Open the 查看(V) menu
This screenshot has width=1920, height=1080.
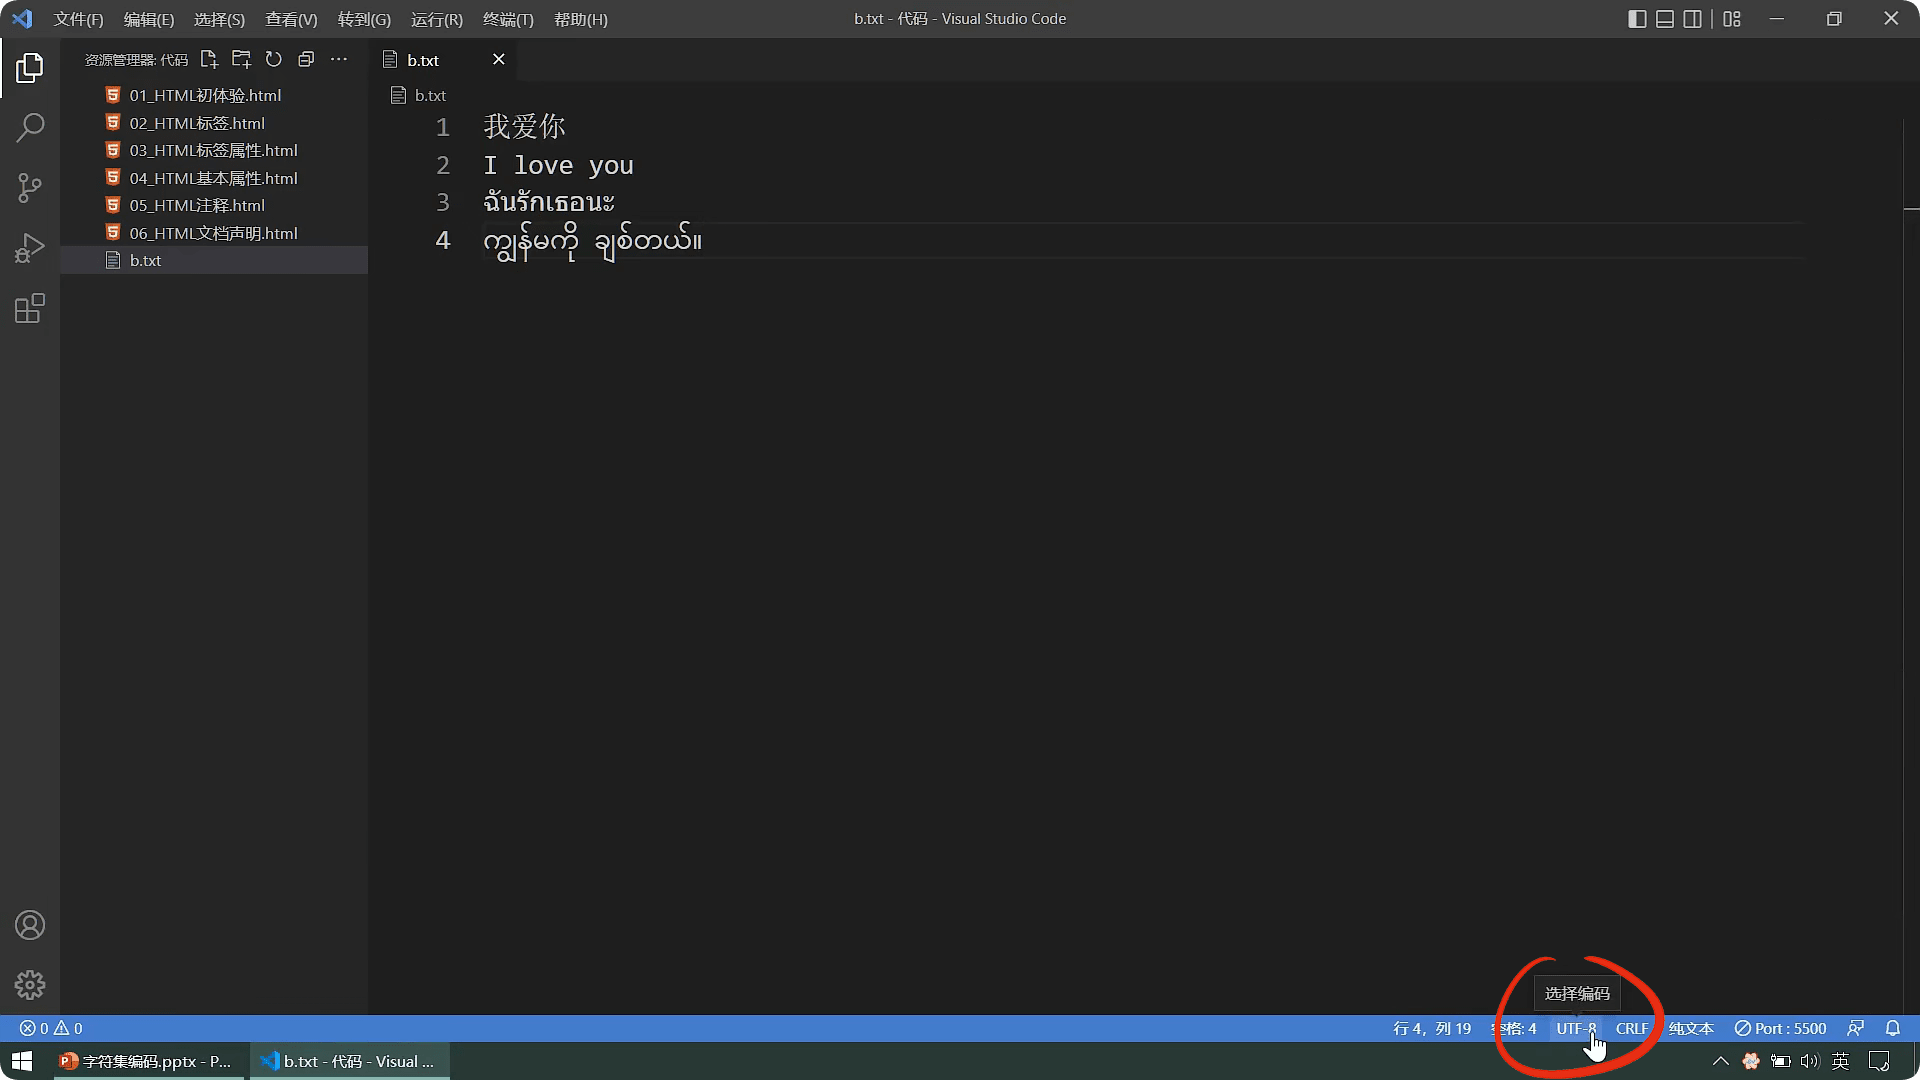click(291, 19)
